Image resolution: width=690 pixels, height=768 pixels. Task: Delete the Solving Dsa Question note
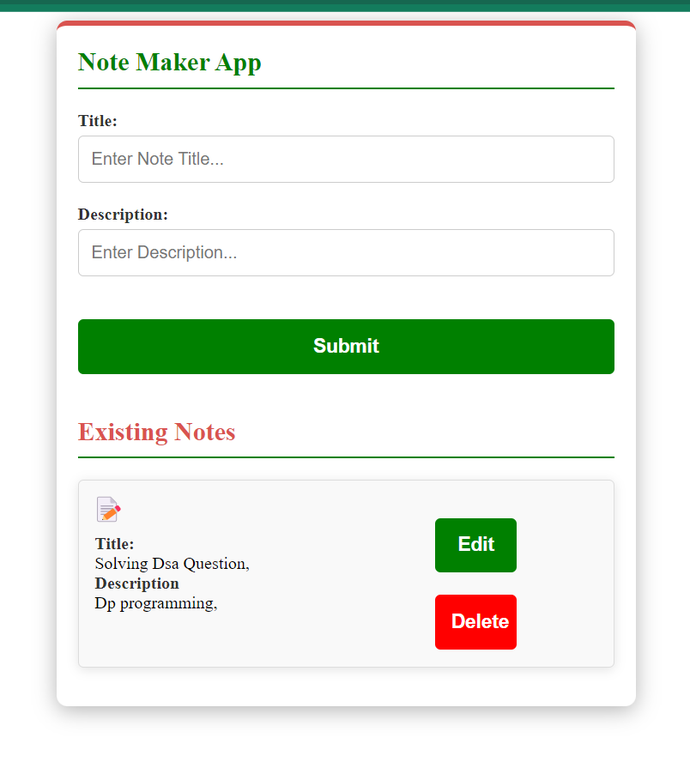pos(476,622)
